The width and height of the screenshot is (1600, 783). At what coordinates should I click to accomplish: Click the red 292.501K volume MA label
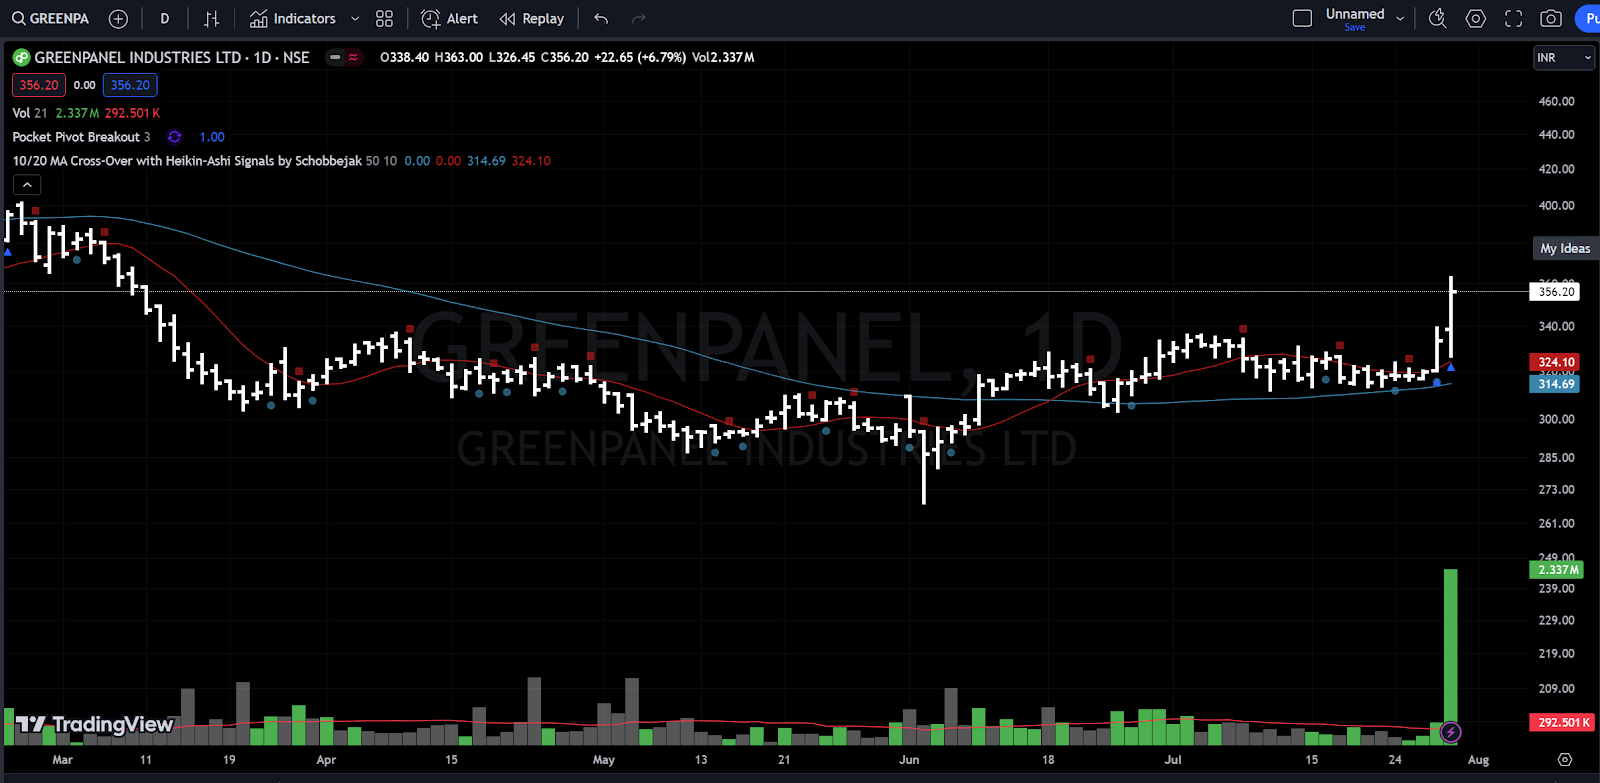click(1563, 722)
